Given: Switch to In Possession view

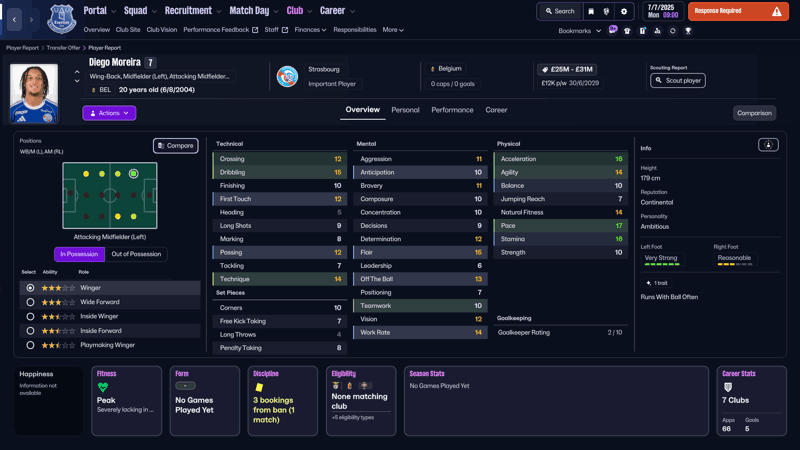Looking at the screenshot, I should pyautogui.click(x=79, y=254).
